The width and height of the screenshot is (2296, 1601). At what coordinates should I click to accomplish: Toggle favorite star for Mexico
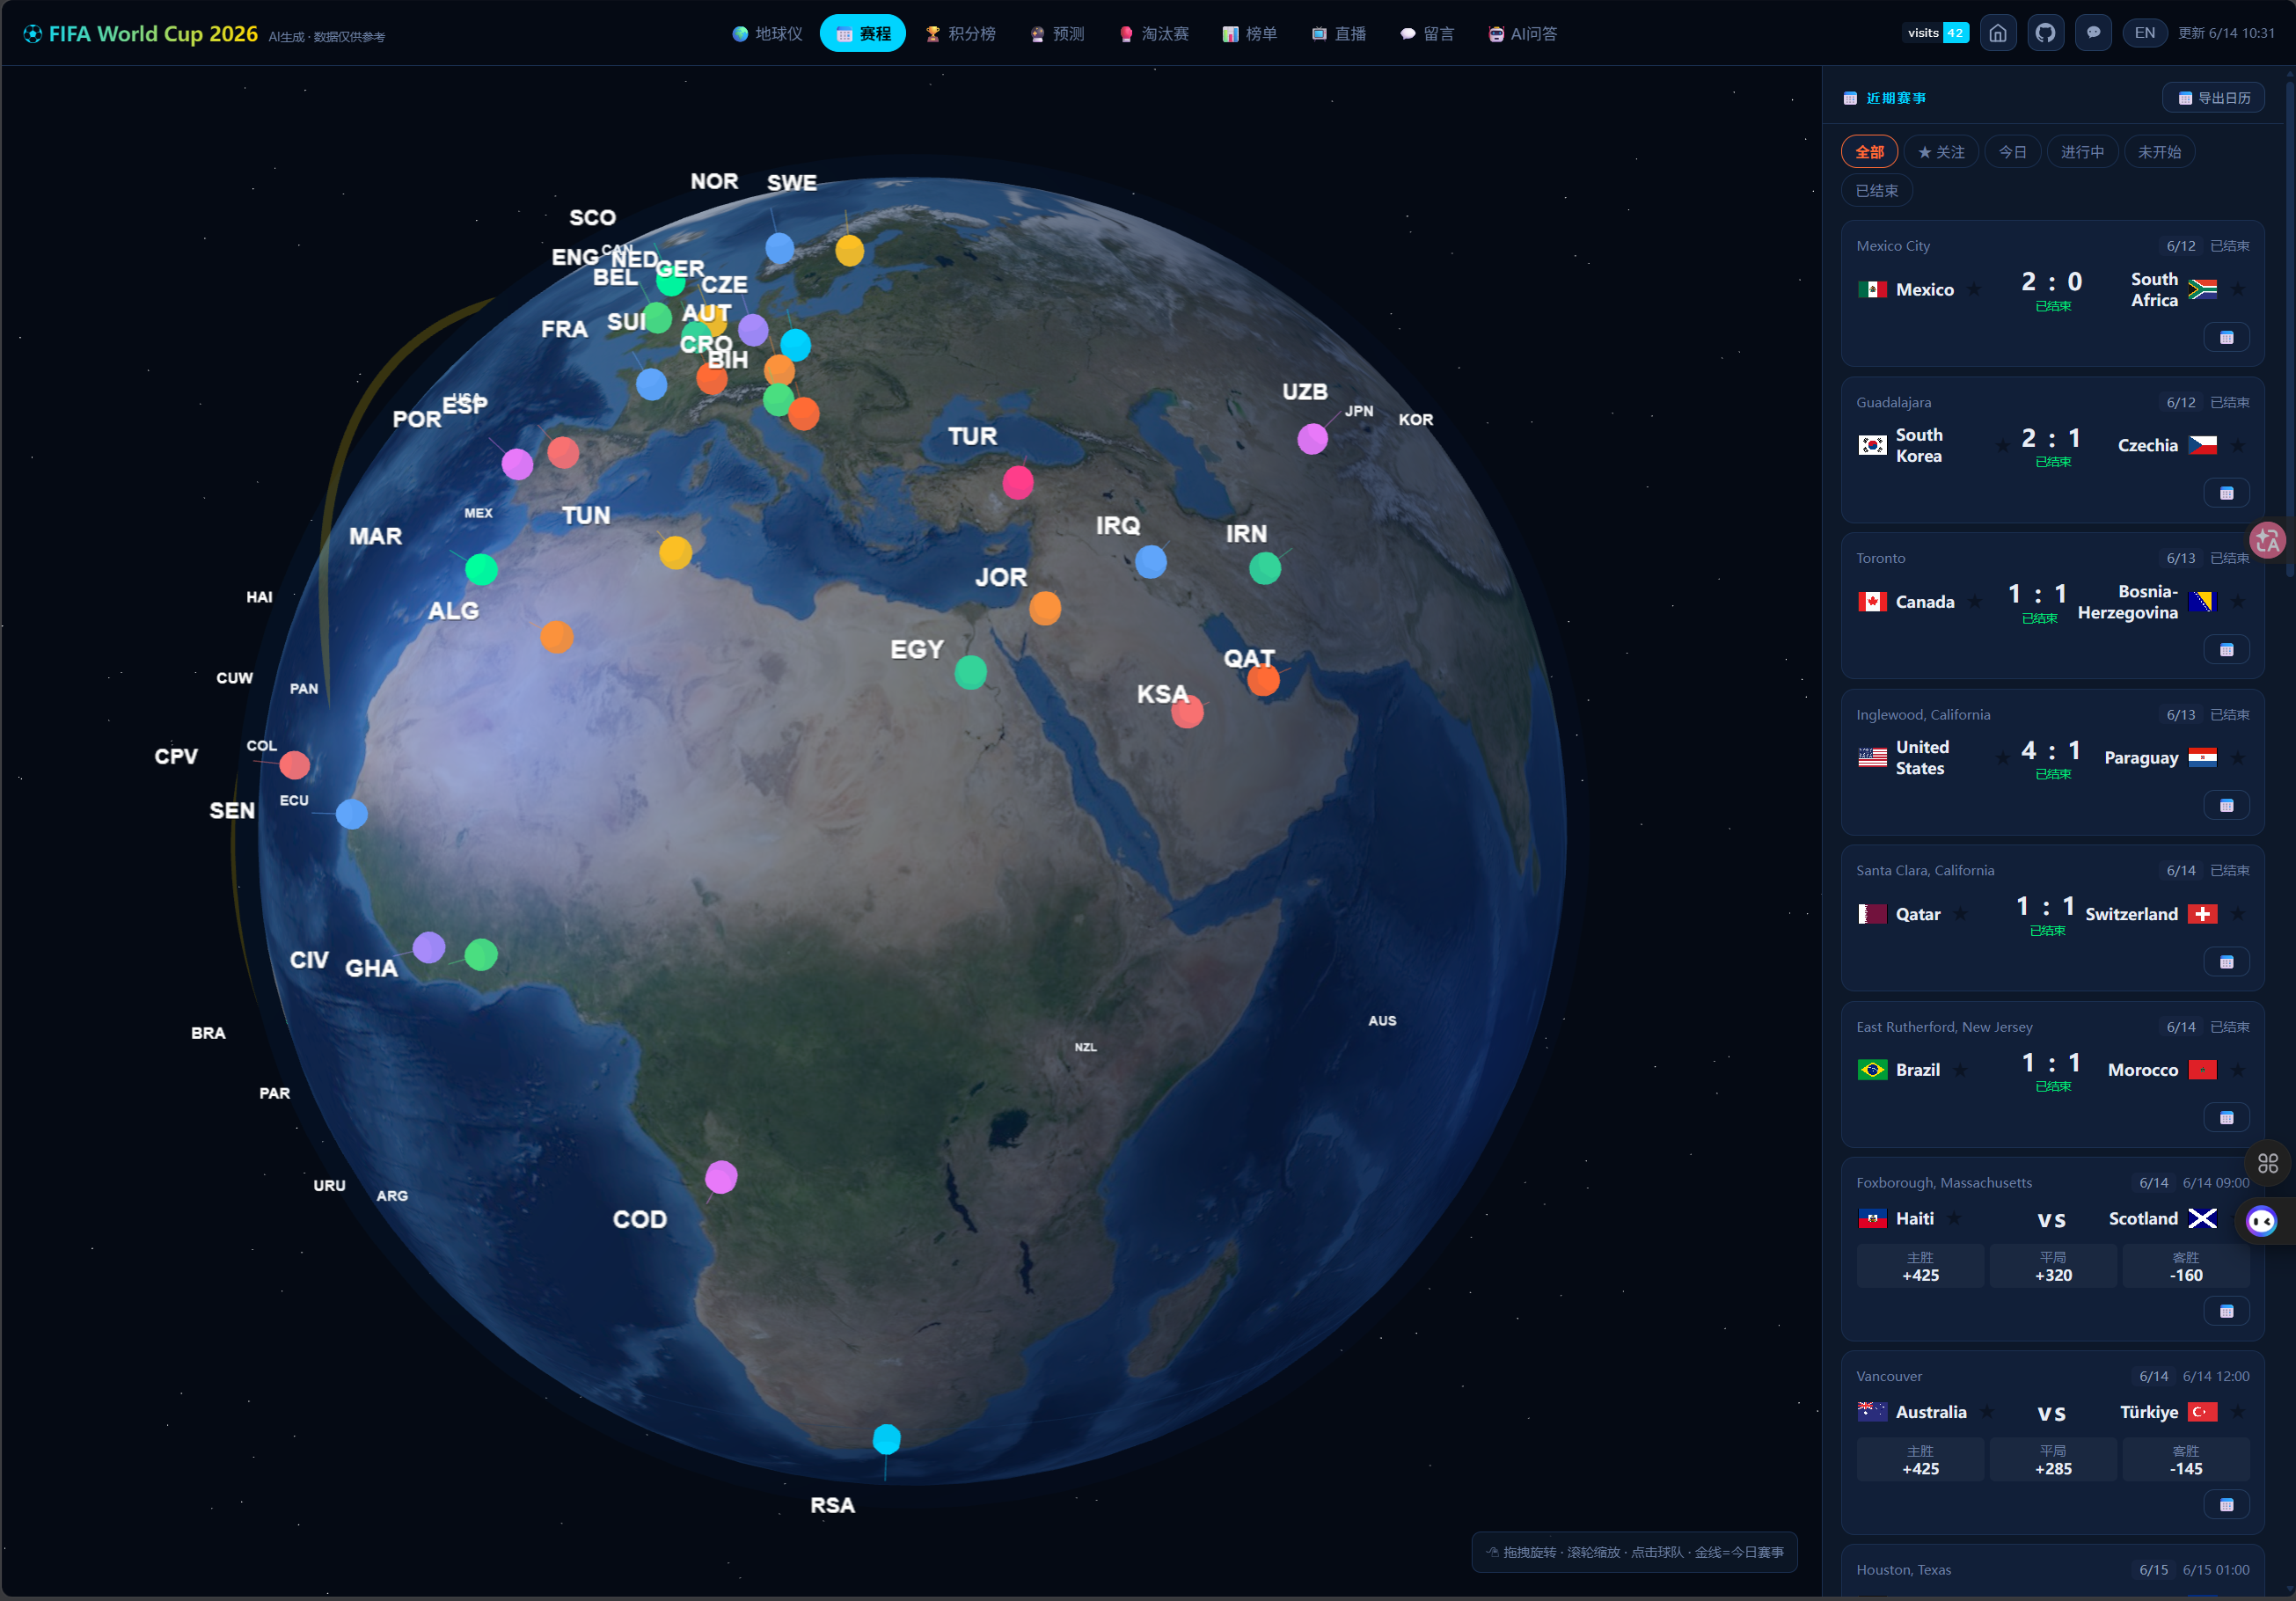(x=1974, y=290)
